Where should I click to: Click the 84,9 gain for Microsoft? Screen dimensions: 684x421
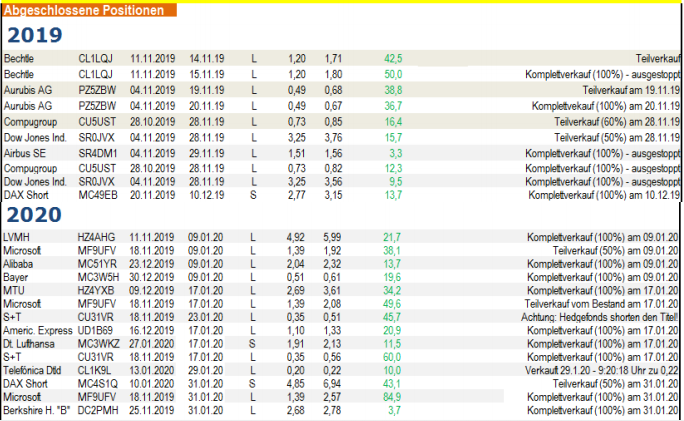(x=392, y=397)
